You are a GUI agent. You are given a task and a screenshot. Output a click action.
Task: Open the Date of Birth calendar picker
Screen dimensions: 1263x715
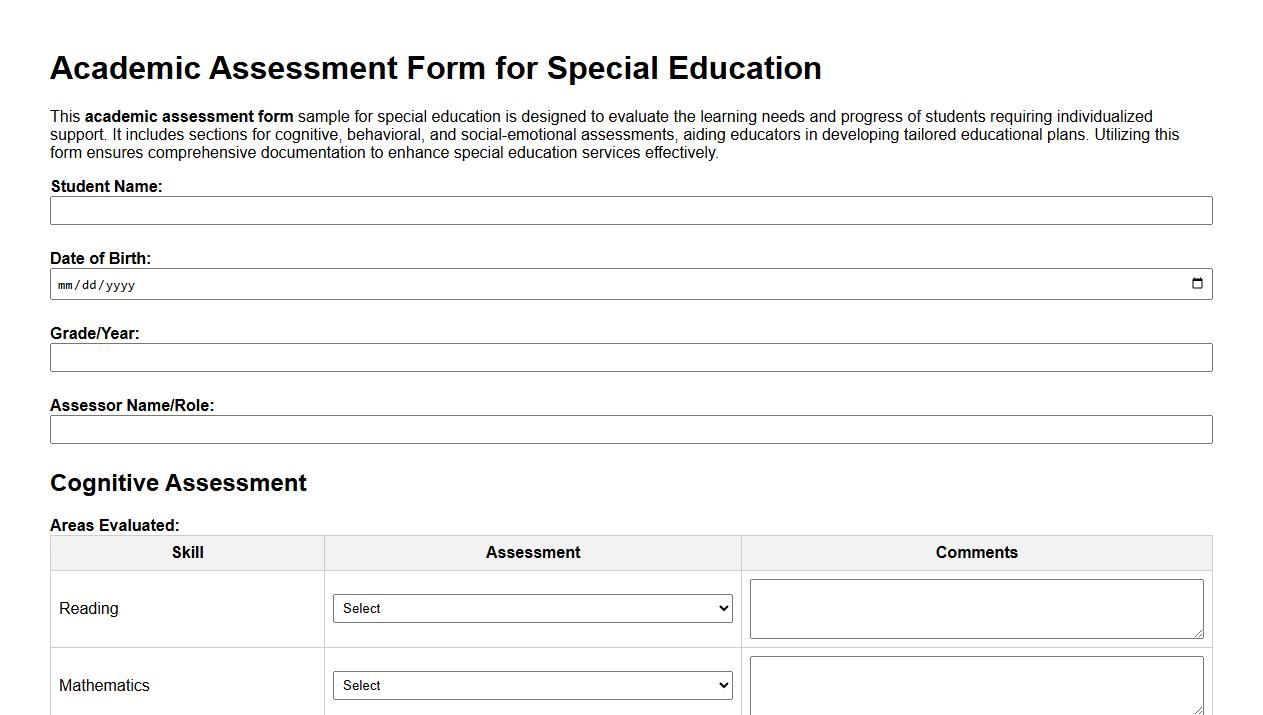pyautogui.click(x=1197, y=283)
